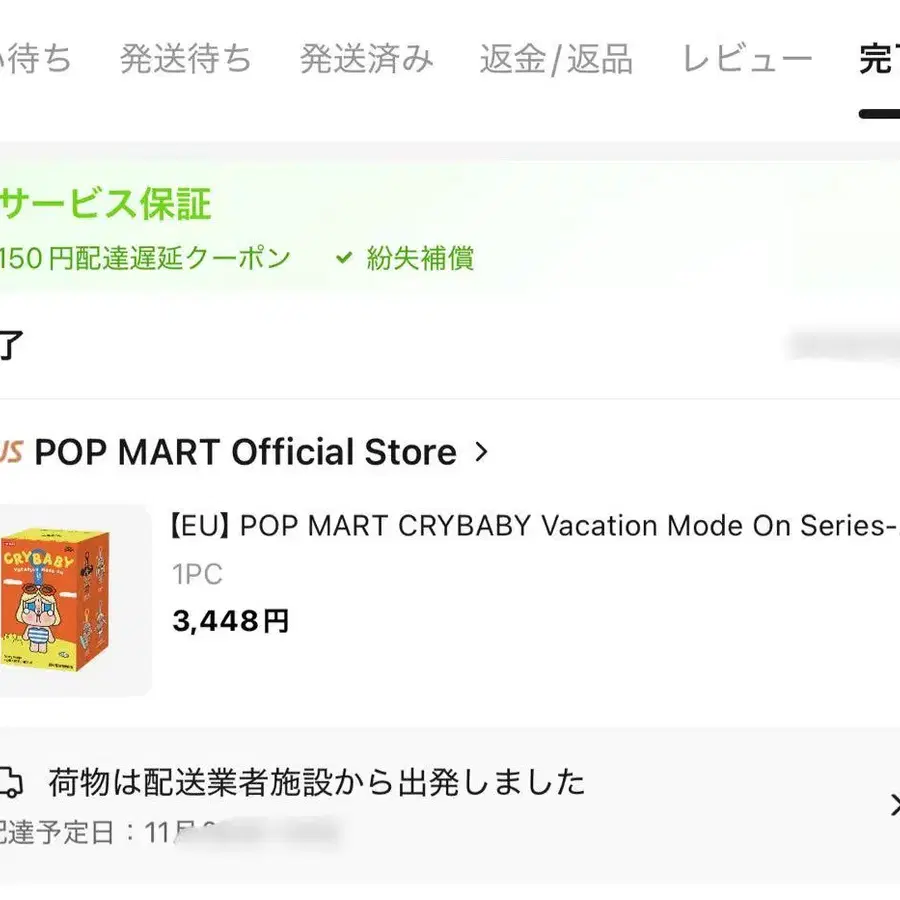Expand tracking details with the right chevron

tap(893, 805)
